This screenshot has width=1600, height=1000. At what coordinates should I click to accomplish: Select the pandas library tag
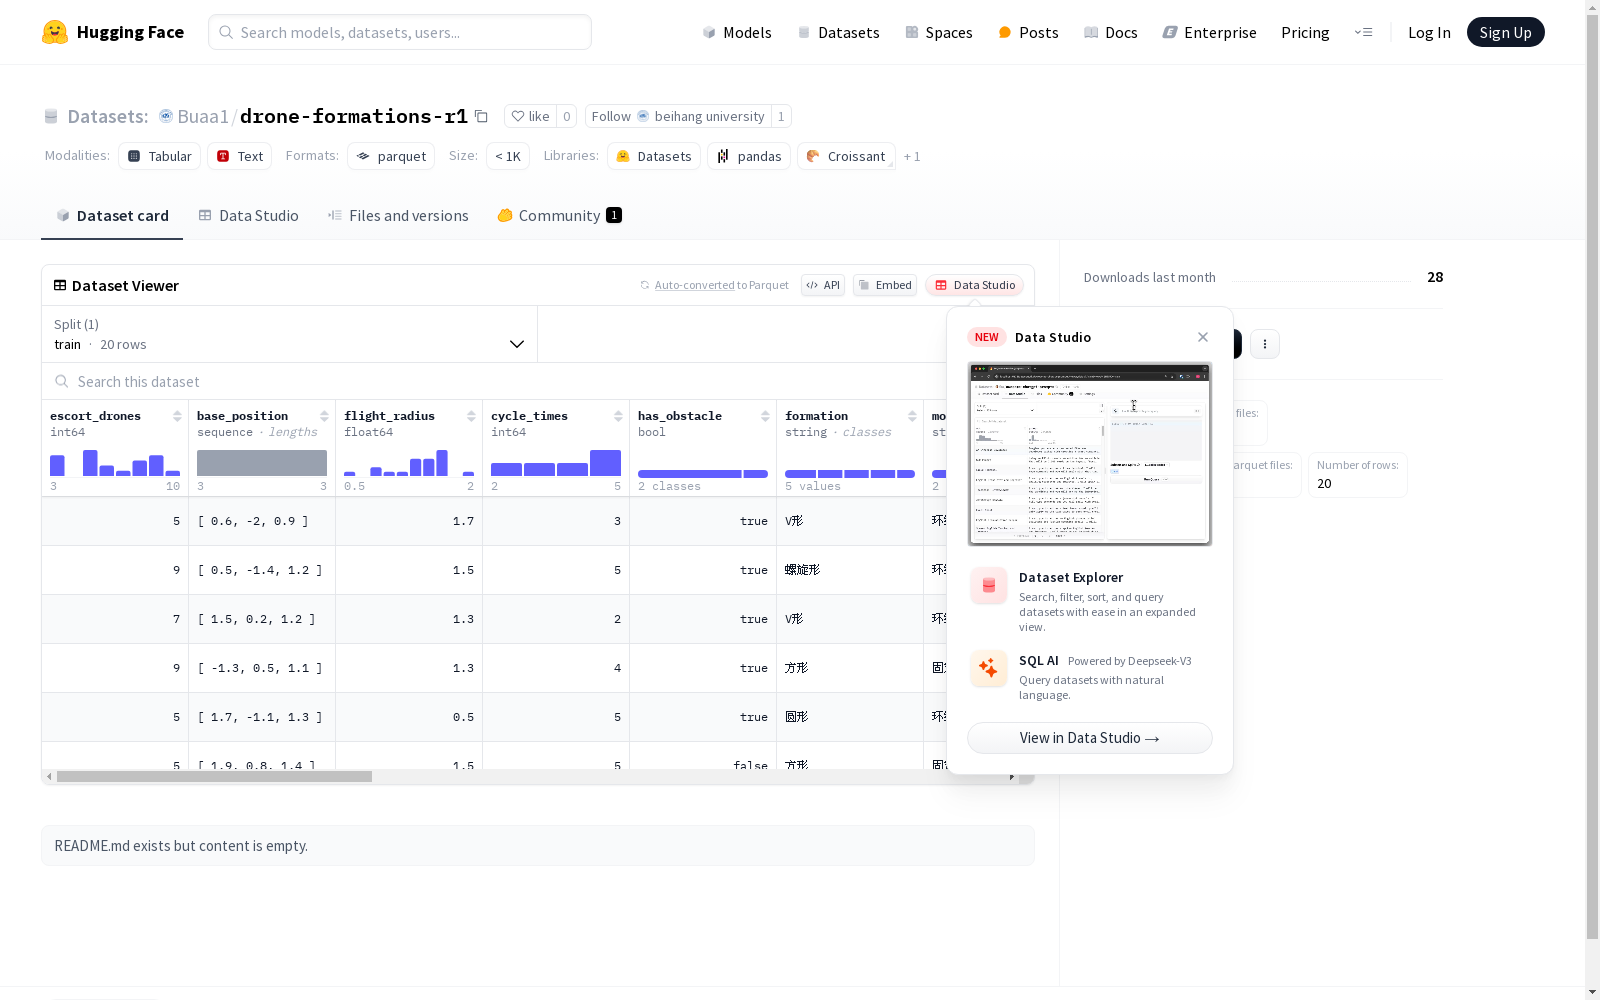tap(749, 156)
